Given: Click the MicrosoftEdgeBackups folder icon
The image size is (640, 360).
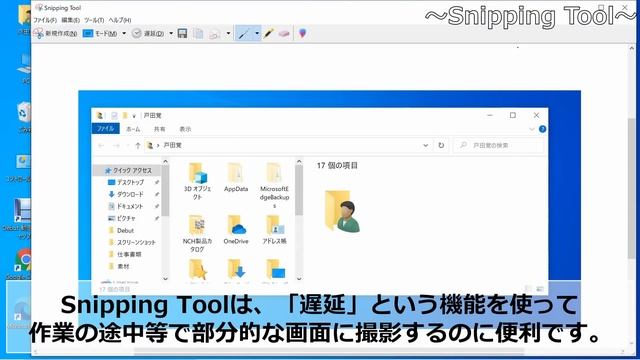Looking at the screenshot, I should coord(274,173).
